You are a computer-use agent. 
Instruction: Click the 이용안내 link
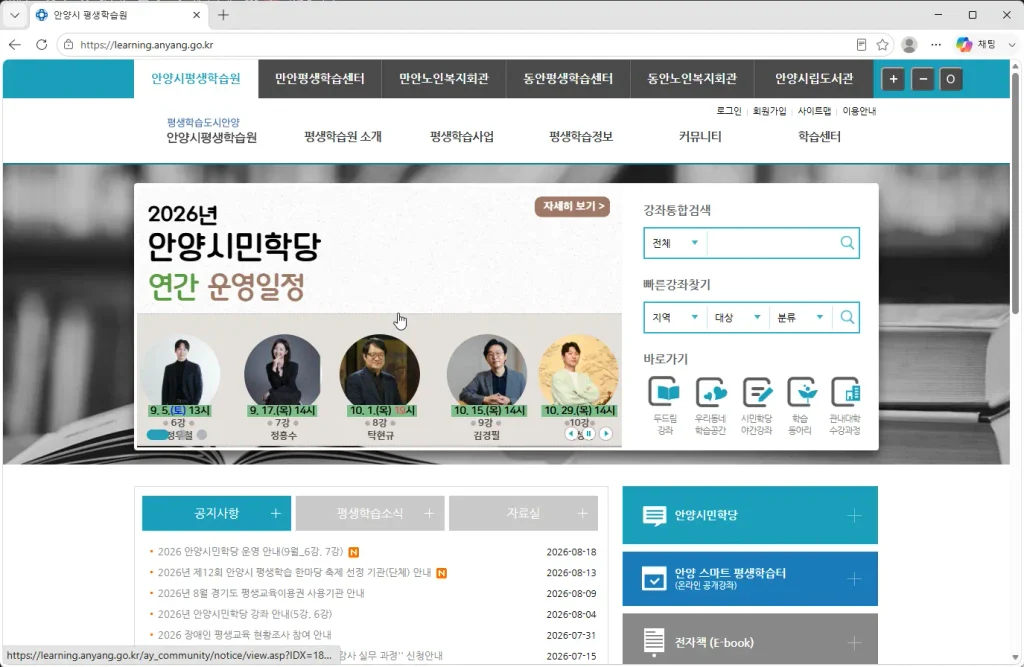[859, 111]
